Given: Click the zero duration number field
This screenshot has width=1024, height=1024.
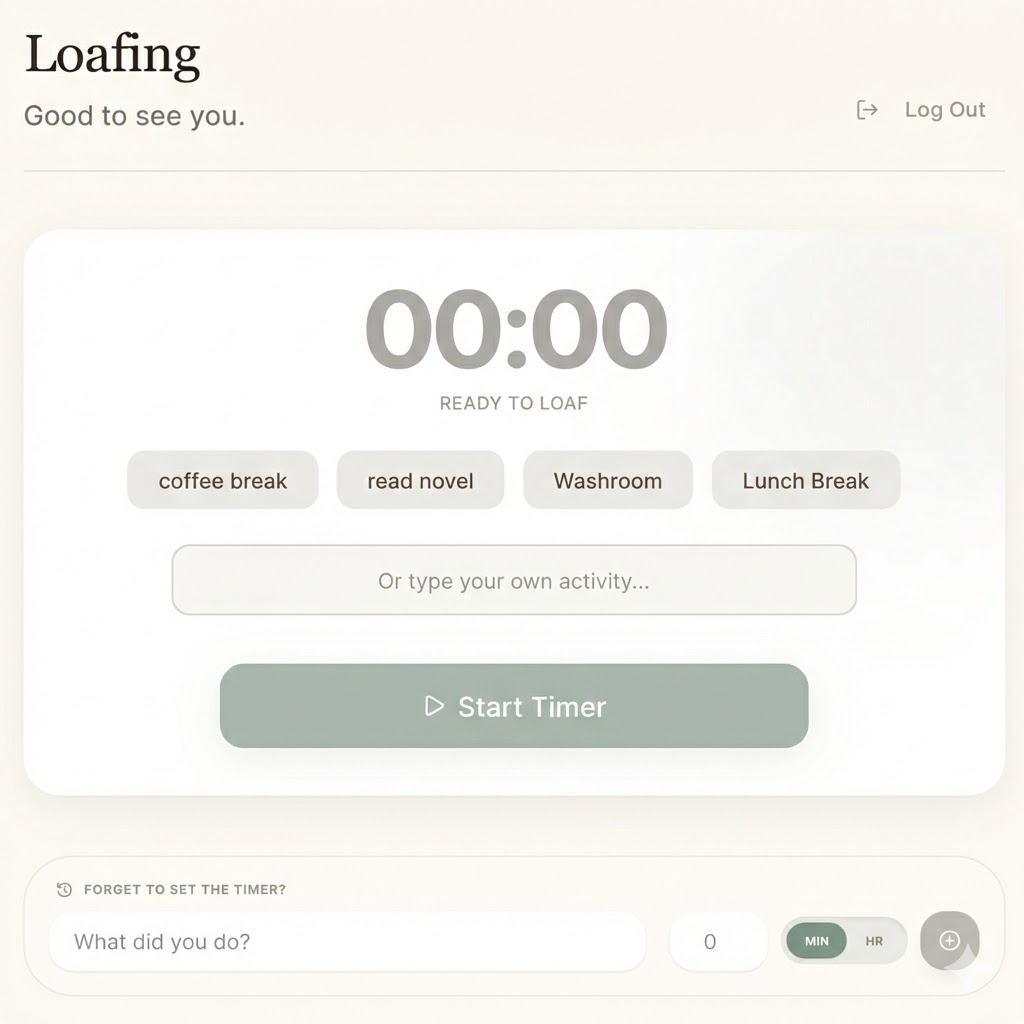Looking at the screenshot, I should tap(717, 941).
